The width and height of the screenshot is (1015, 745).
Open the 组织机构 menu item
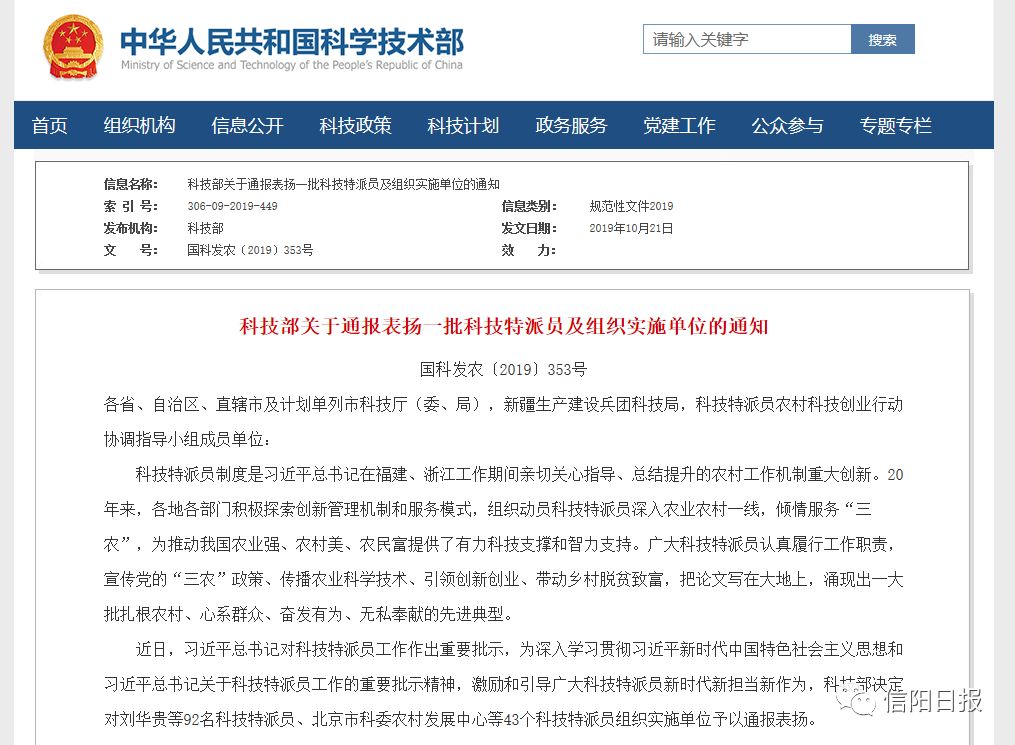click(x=140, y=125)
